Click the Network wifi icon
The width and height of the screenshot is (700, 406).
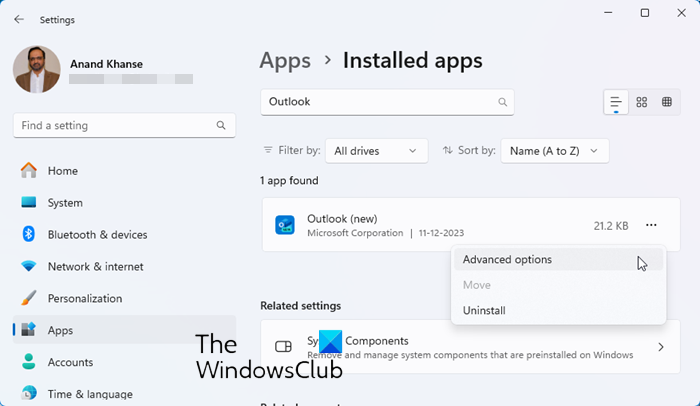click(29, 267)
